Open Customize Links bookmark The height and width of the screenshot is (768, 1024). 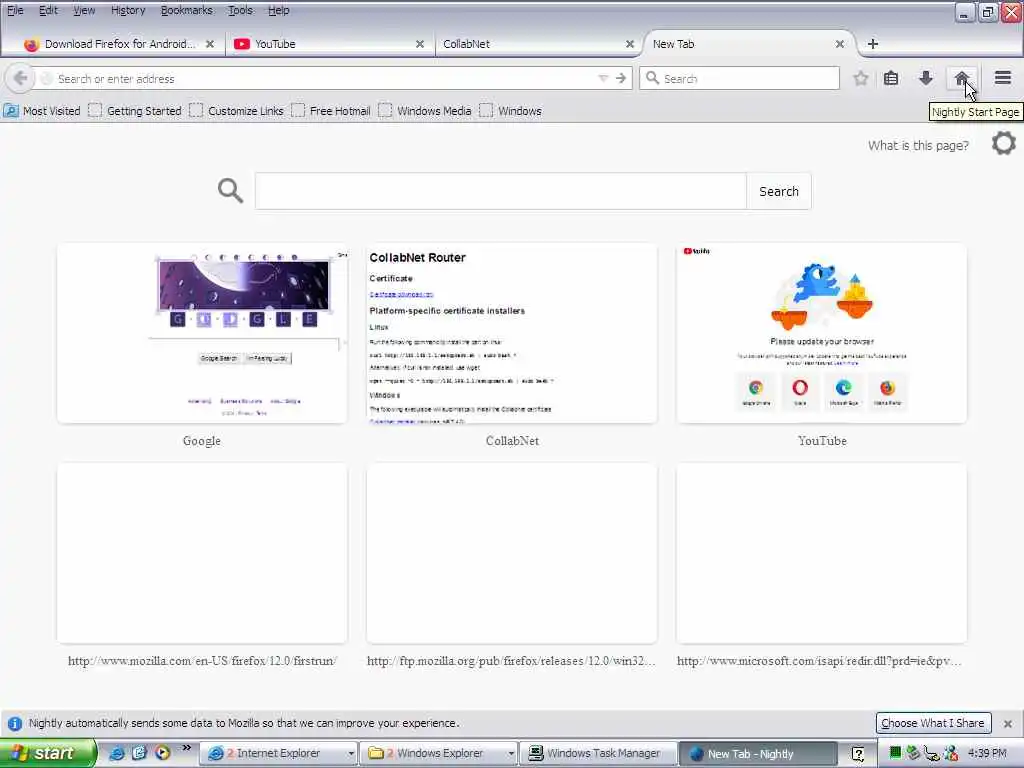click(236, 111)
